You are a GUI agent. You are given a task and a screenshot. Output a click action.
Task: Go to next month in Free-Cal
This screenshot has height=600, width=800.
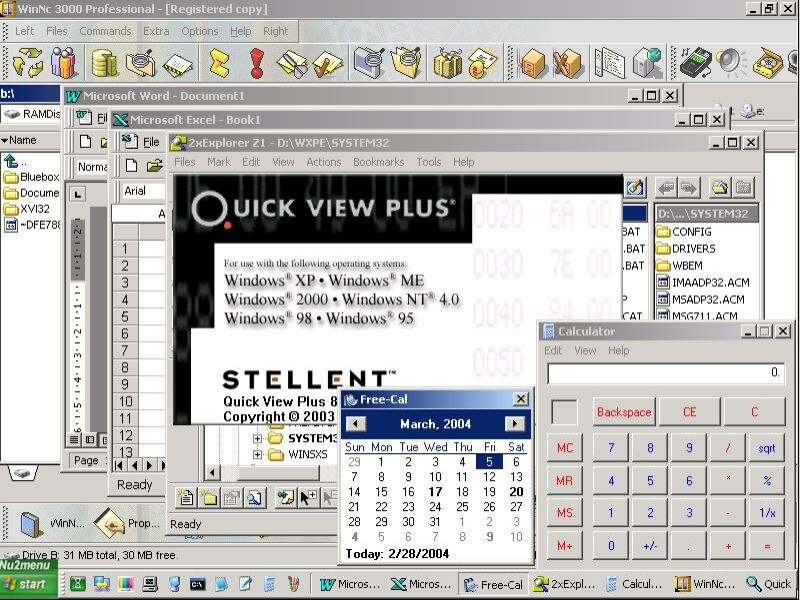click(515, 424)
